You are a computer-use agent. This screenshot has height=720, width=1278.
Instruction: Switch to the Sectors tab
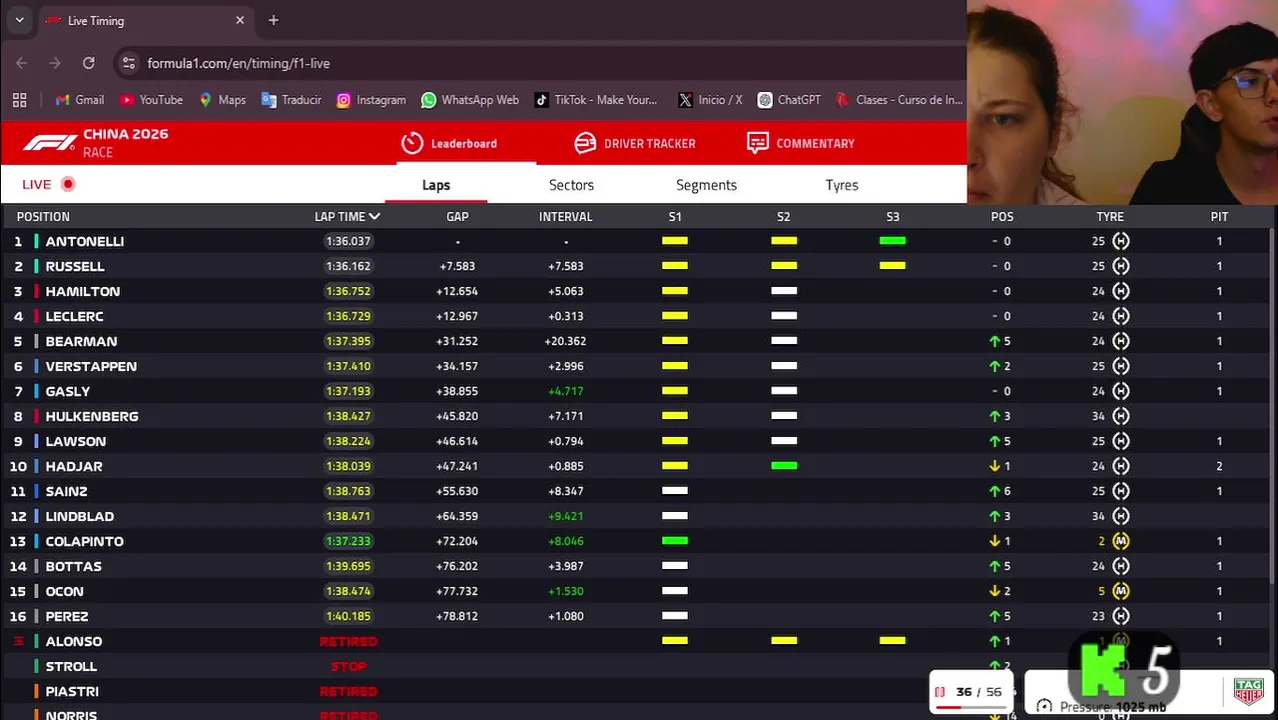pyautogui.click(x=571, y=185)
